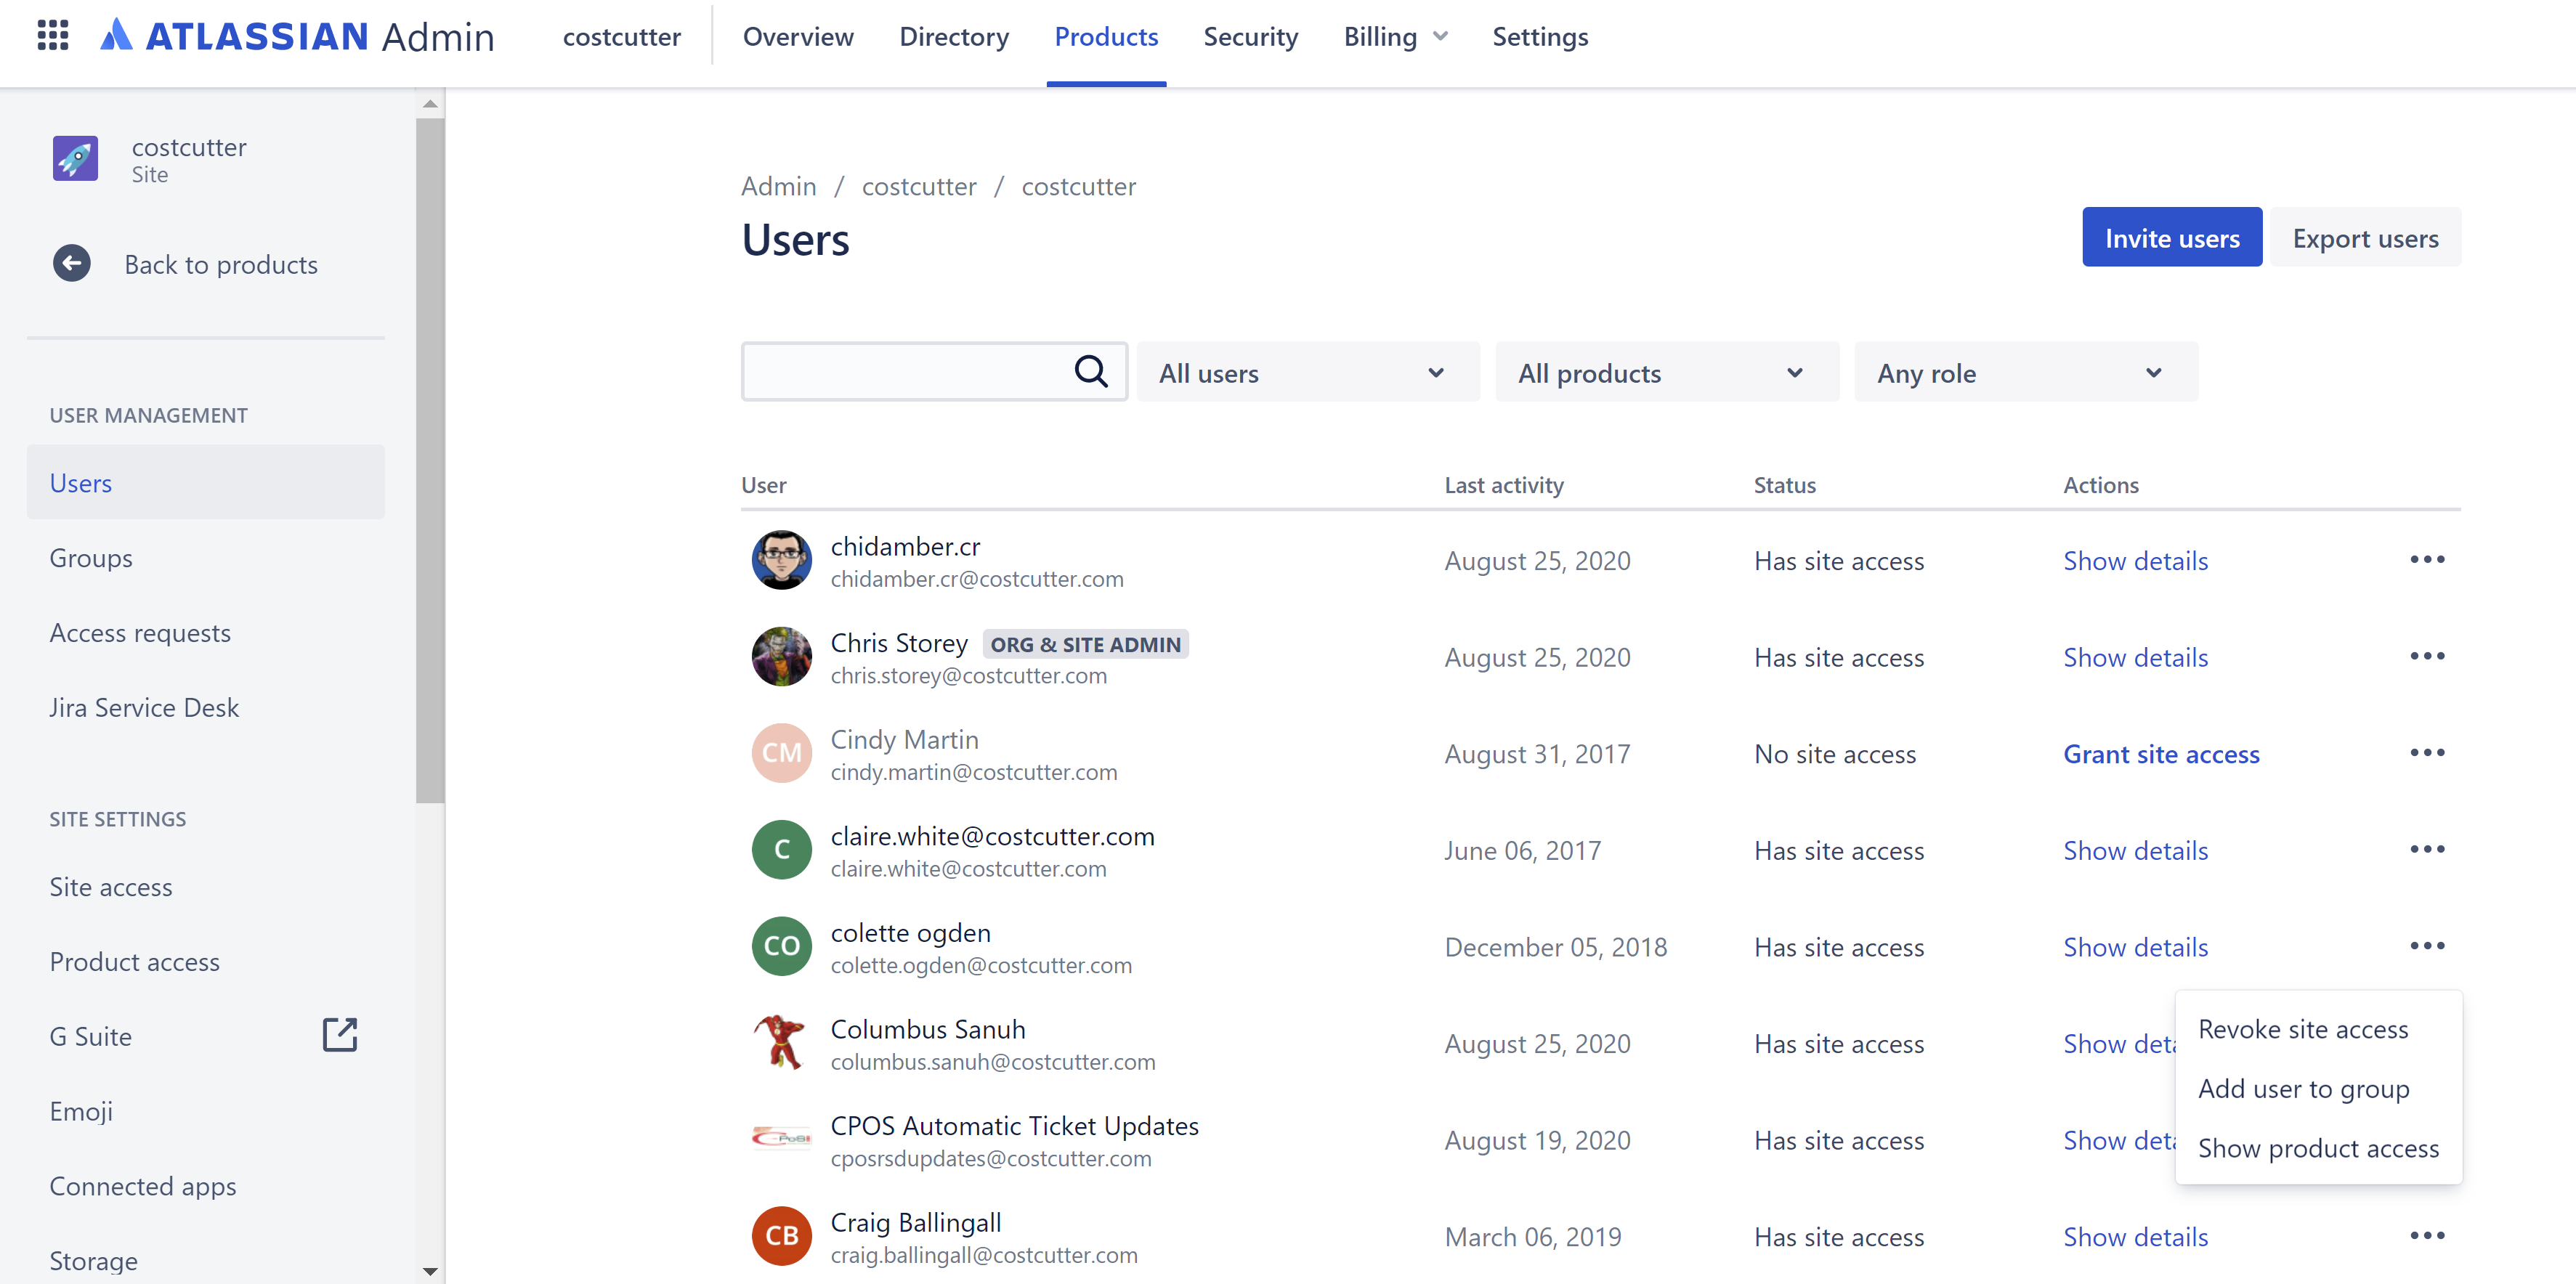Image resolution: width=2576 pixels, height=1284 pixels.
Task: Click Cindy Martin's CM avatar
Action: (x=781, y=753)
